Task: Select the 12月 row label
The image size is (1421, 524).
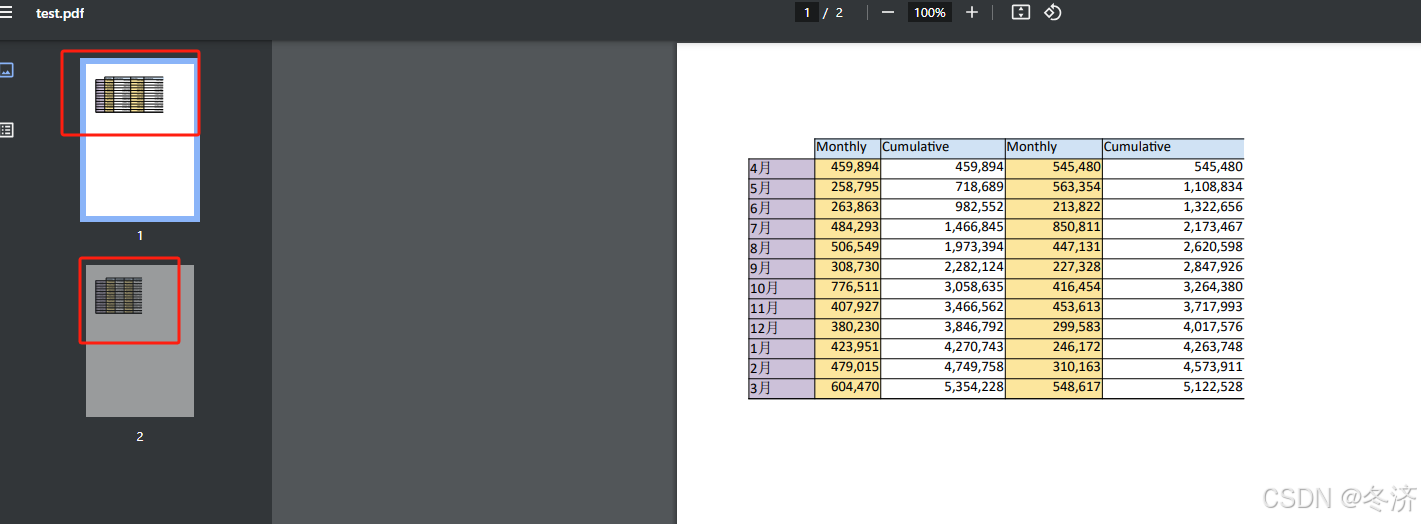Action: click(x=764, y=328)
